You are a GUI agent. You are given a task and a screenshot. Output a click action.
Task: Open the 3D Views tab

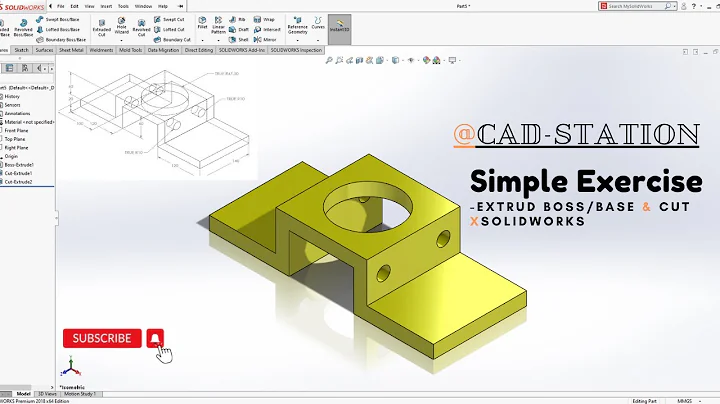click(x=47, y=394)
